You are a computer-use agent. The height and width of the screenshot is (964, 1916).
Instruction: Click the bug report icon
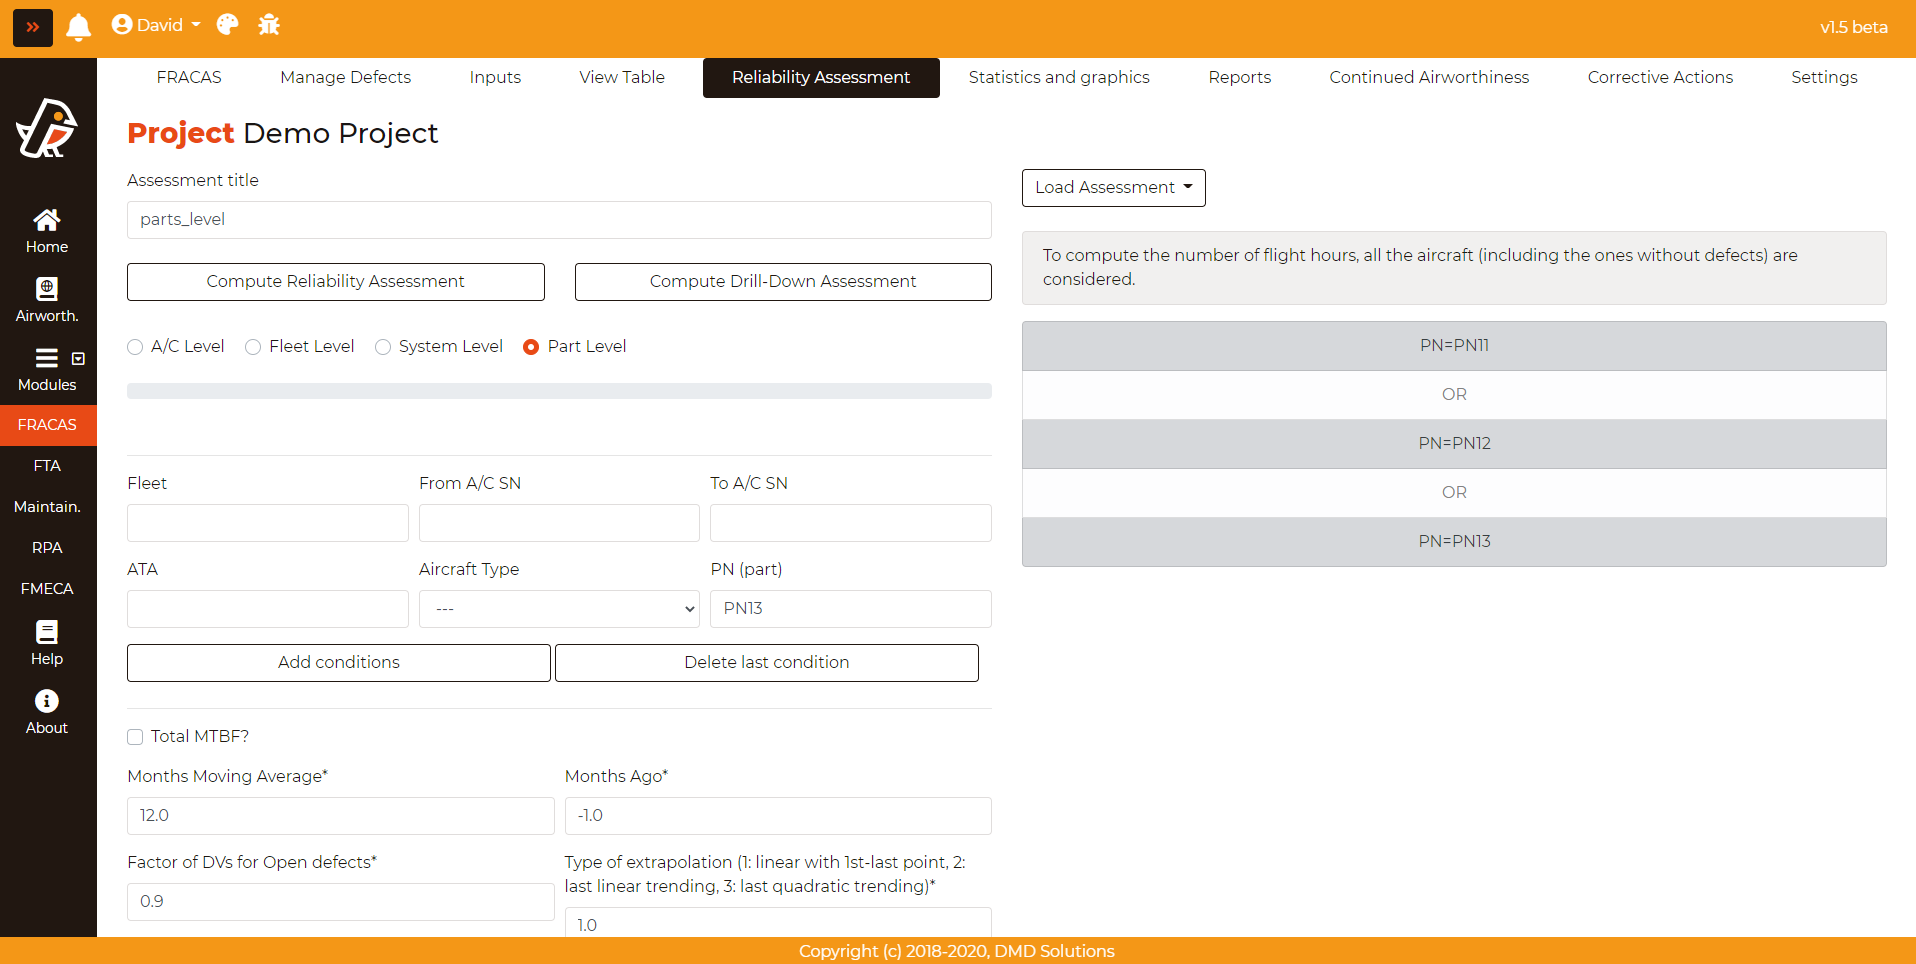pyautogui.click(x=269, y=25)
